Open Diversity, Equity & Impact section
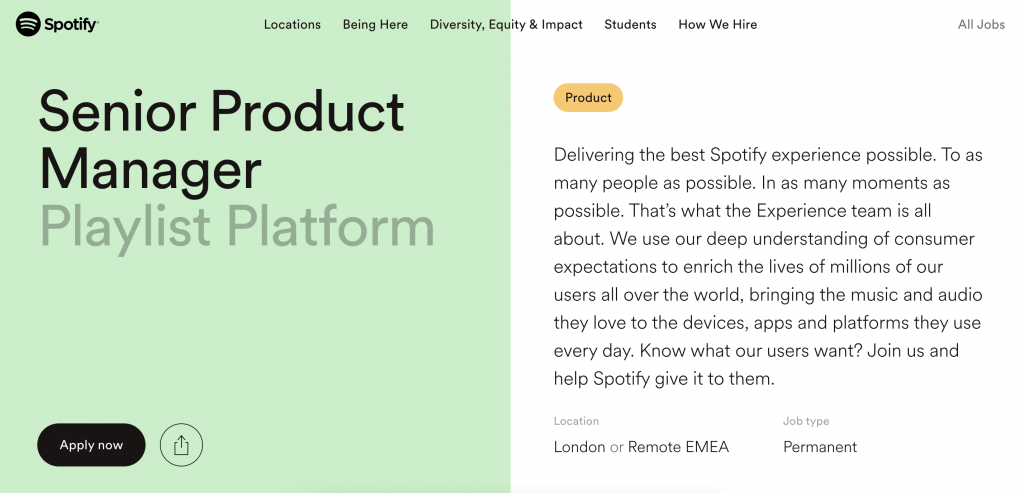The image size is (1024, 493). pos(506,24)
